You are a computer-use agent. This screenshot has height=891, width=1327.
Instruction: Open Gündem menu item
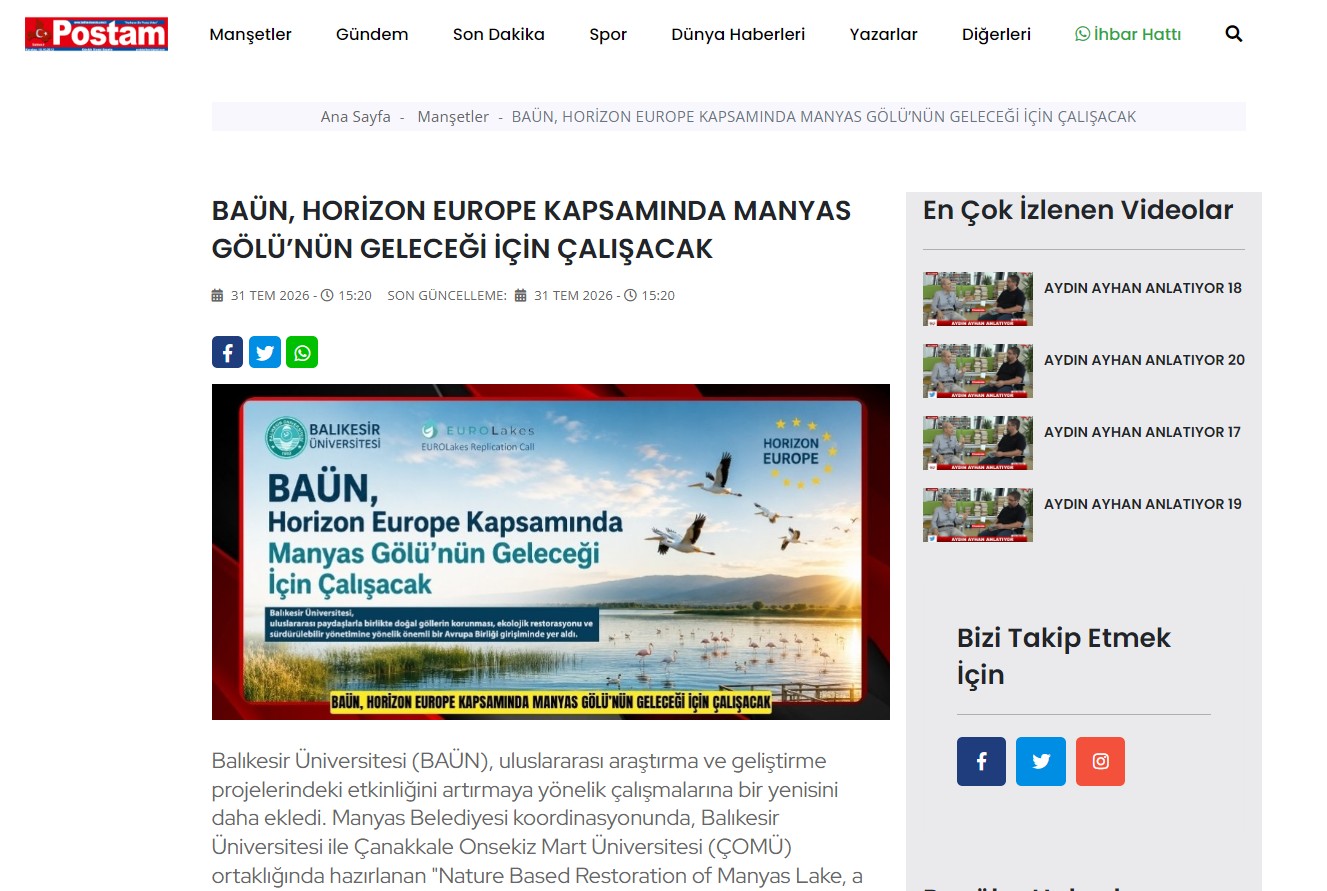coord(372,34)
